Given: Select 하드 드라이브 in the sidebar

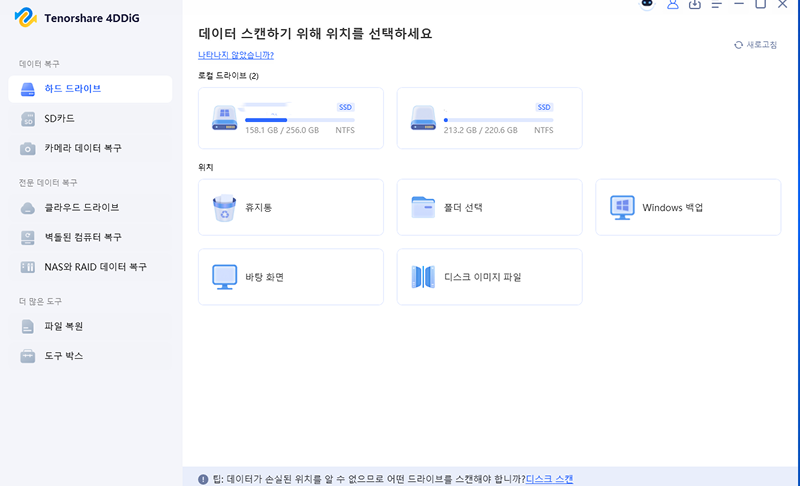Looking at the screenshot, I should pyautogui.click(x=90, y=89).
